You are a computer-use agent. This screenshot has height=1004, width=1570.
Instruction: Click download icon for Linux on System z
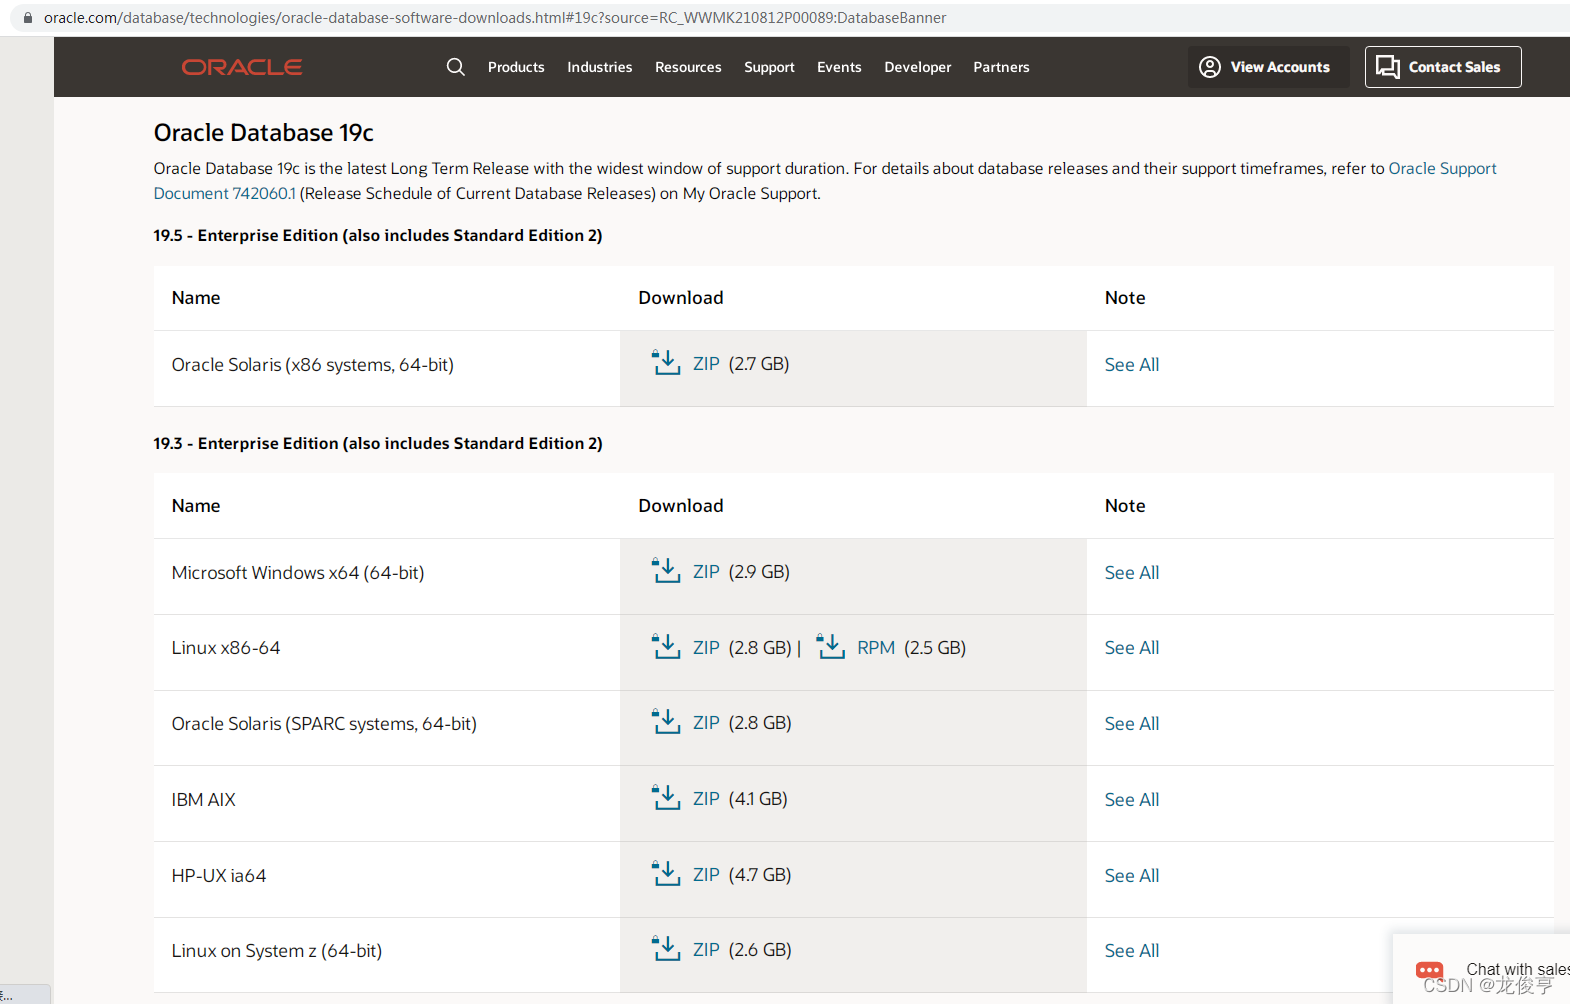pyautogui.click(x=666, y=949)
